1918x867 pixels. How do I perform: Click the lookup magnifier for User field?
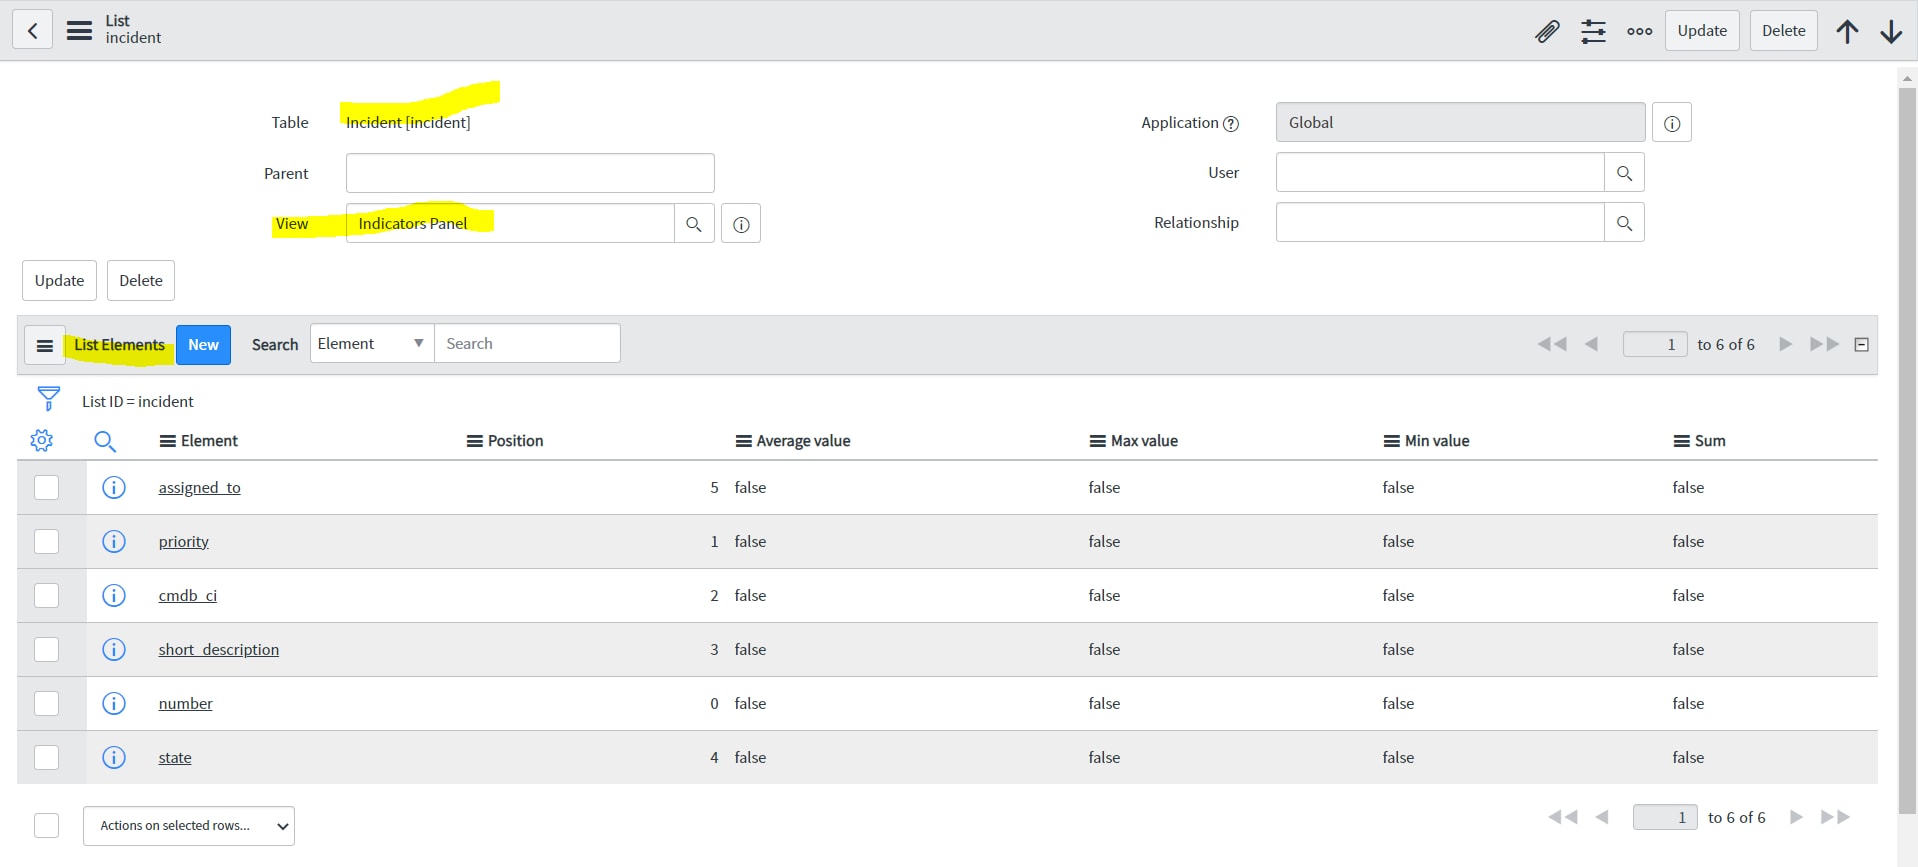pos(1624,173)
